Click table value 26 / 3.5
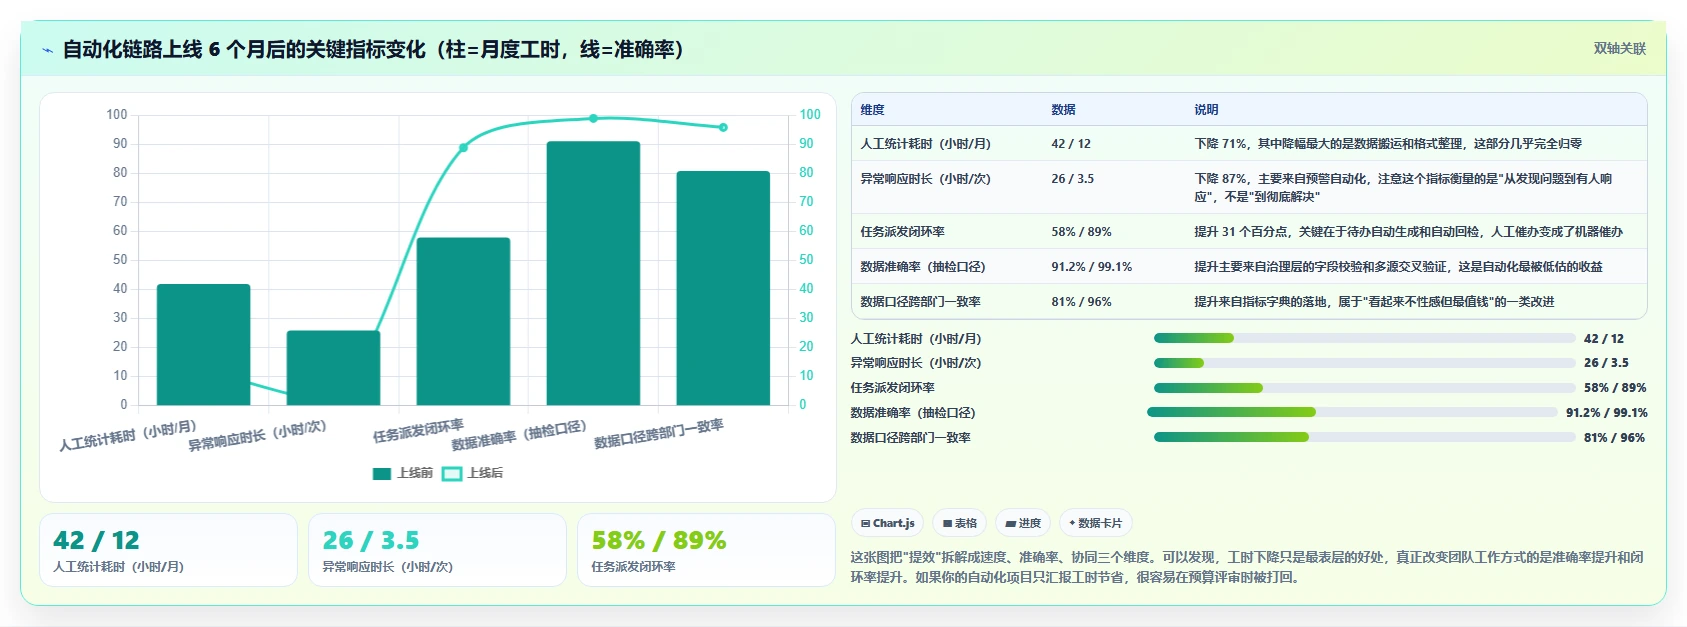Screen dimensions: 1687x627 [1072, 179]
